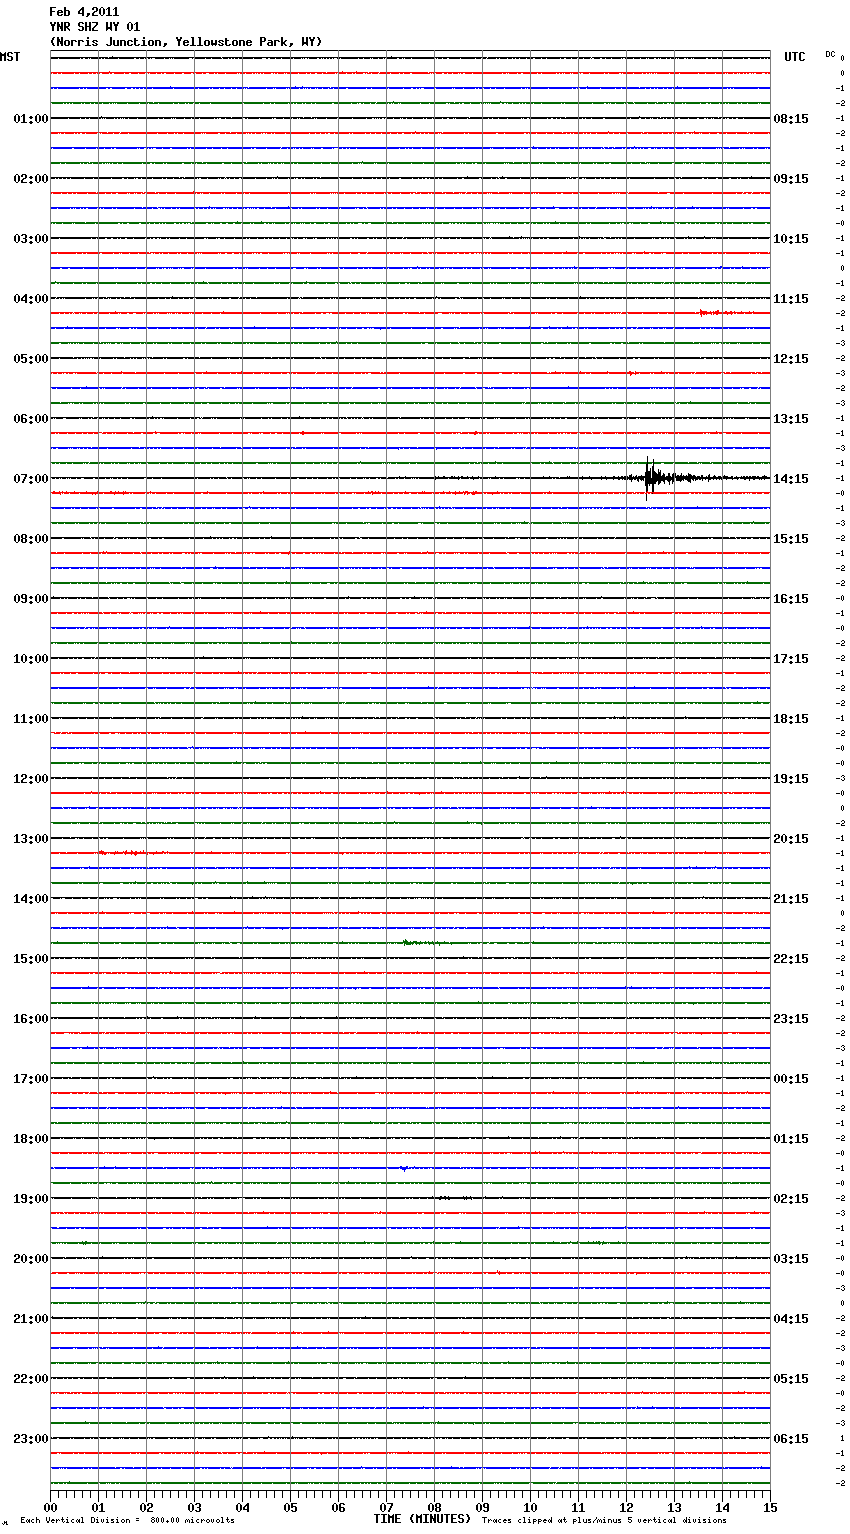Click the 23:15 UTC time label
850x1534 pixels.
click(x=791, y=1019)
